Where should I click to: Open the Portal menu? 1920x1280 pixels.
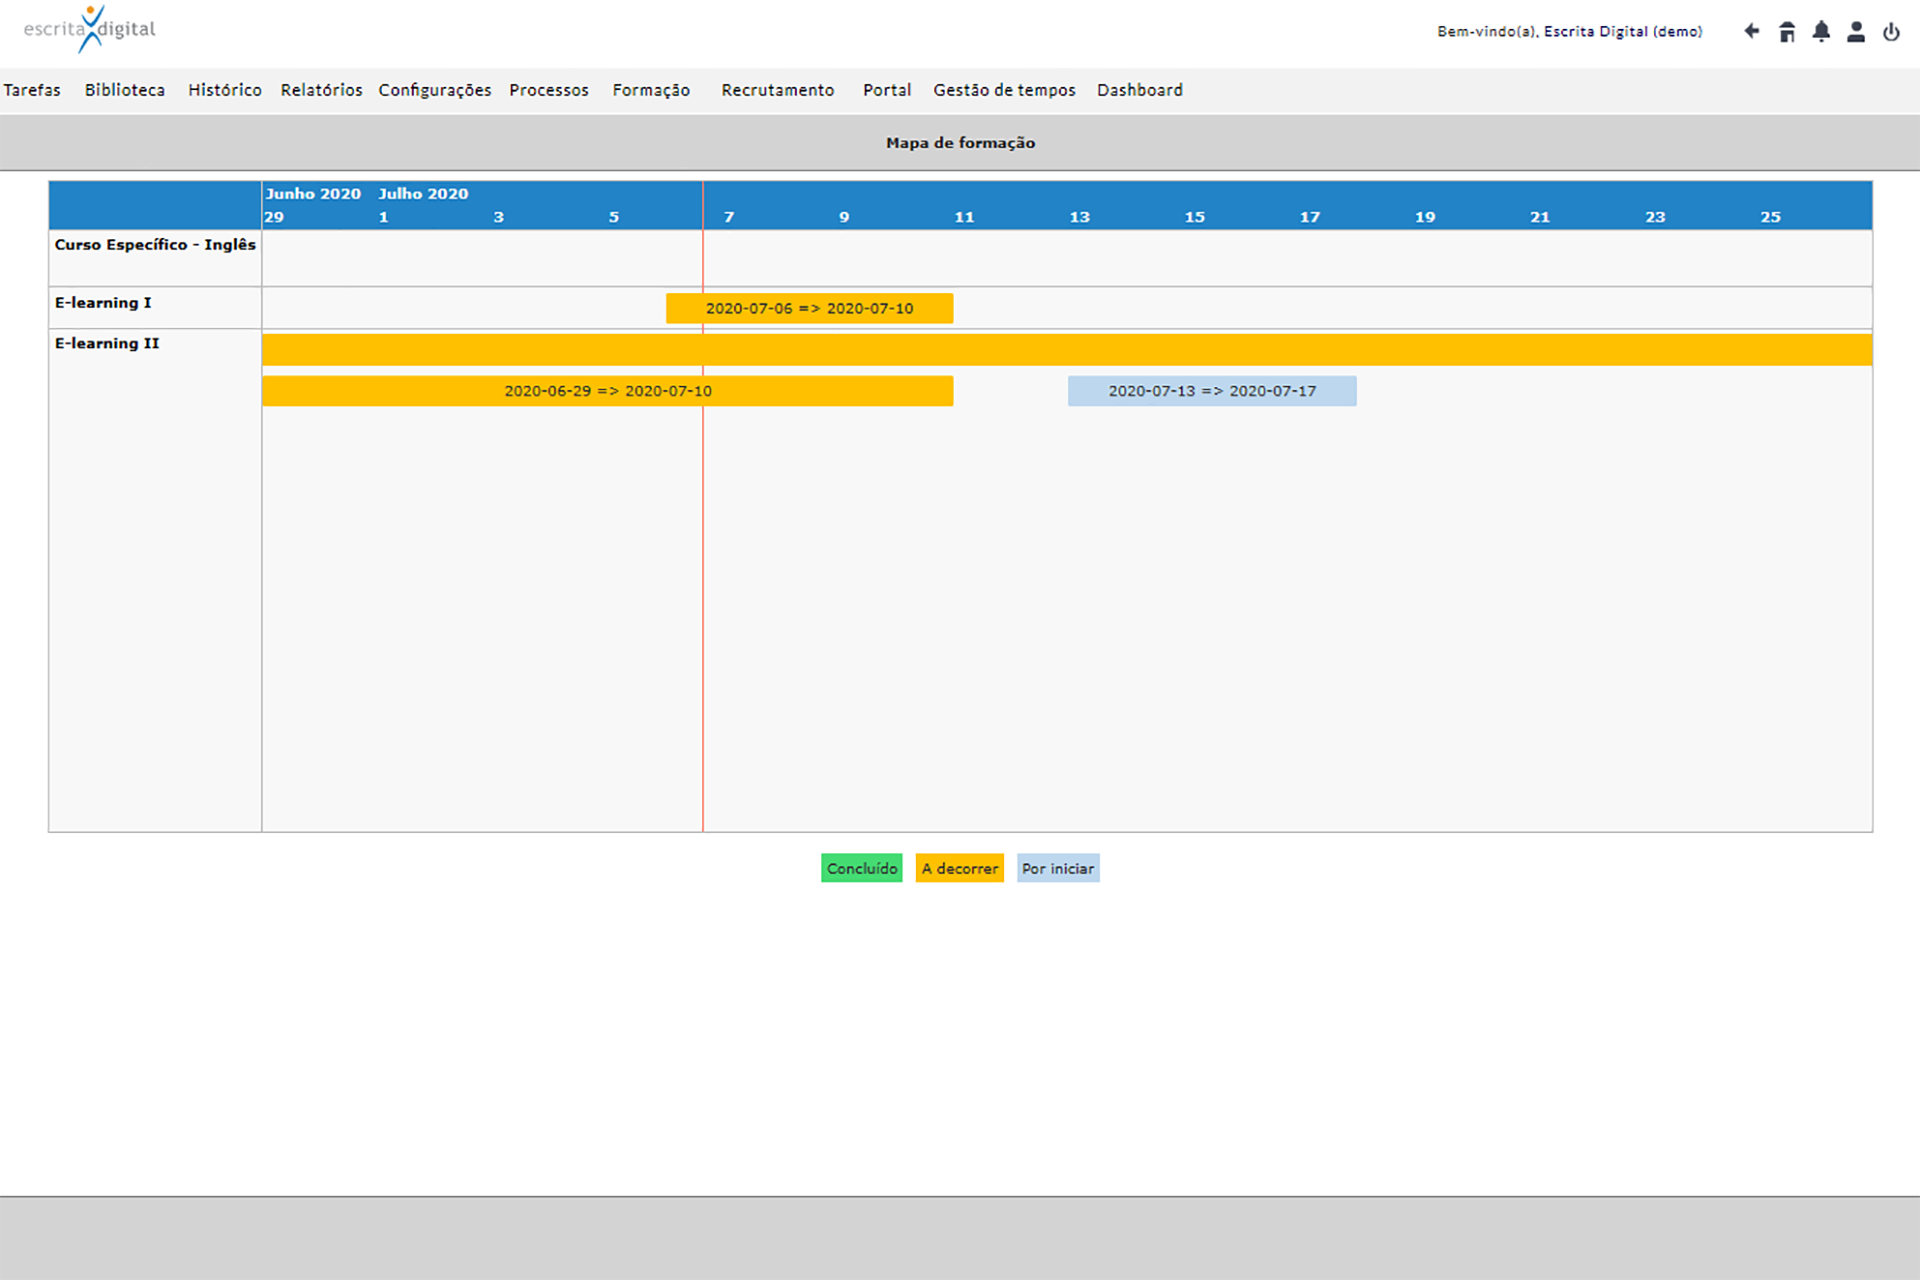point(887,90)
